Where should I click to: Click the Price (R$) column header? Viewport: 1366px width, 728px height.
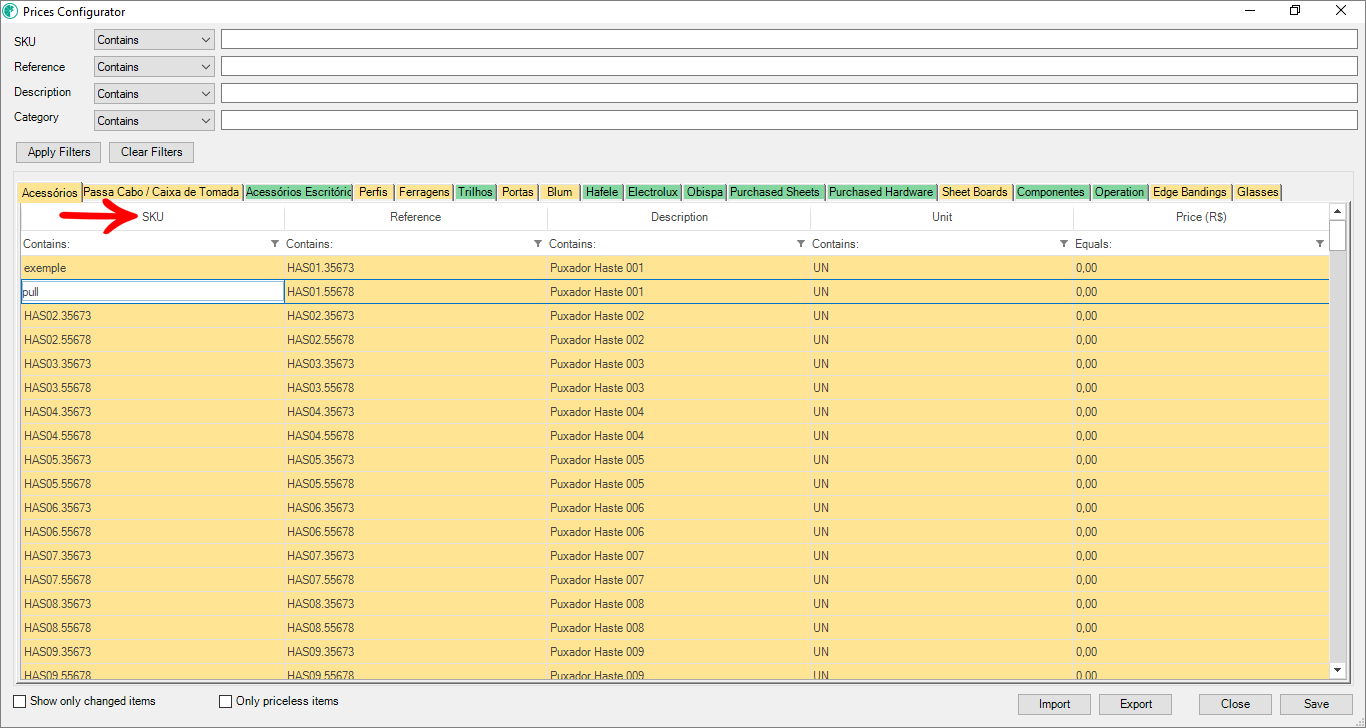1201,217
